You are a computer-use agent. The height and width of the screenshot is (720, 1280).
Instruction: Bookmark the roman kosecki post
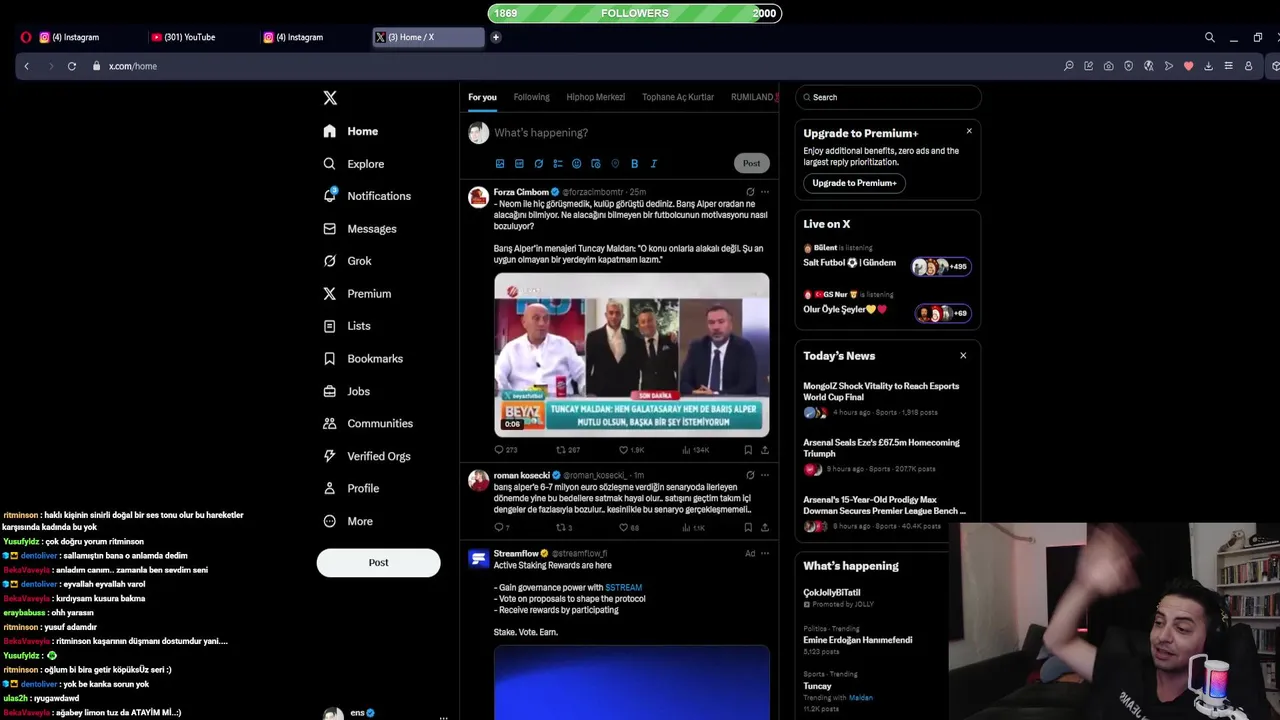[x=748, y=527]
